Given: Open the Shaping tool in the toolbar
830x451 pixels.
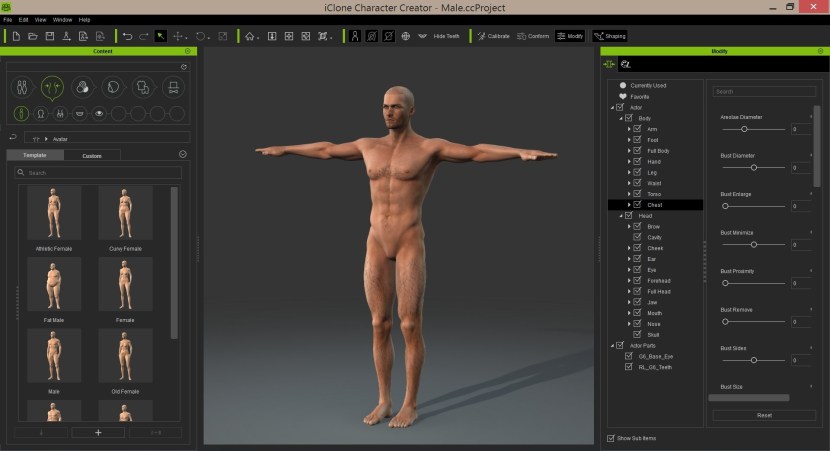Looking at the screenshot, I should coord(610,36).
